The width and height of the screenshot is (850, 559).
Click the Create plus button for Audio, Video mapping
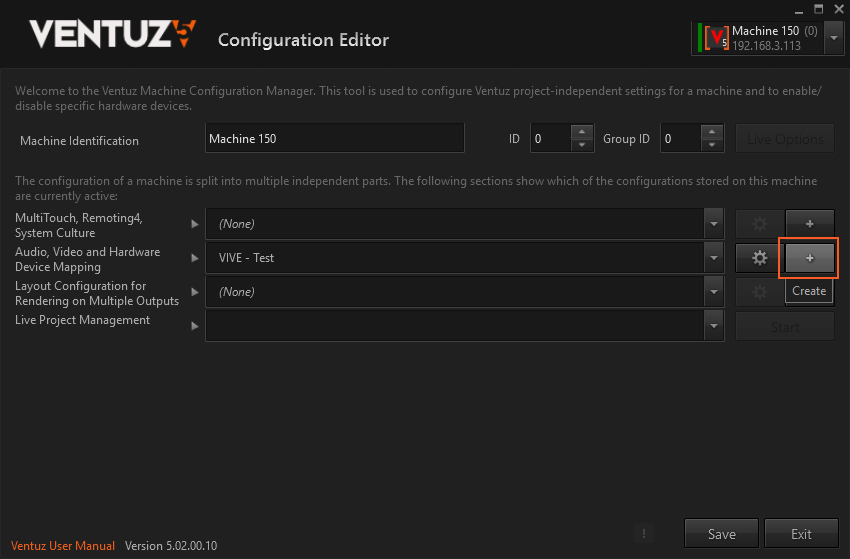pyautogui.click(x=809, y=258)
